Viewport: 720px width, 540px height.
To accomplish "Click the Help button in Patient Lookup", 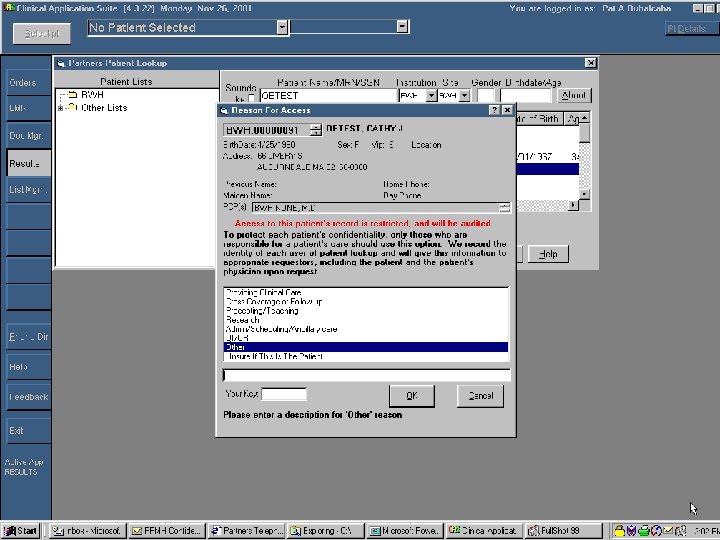I will tap(548, 254).
